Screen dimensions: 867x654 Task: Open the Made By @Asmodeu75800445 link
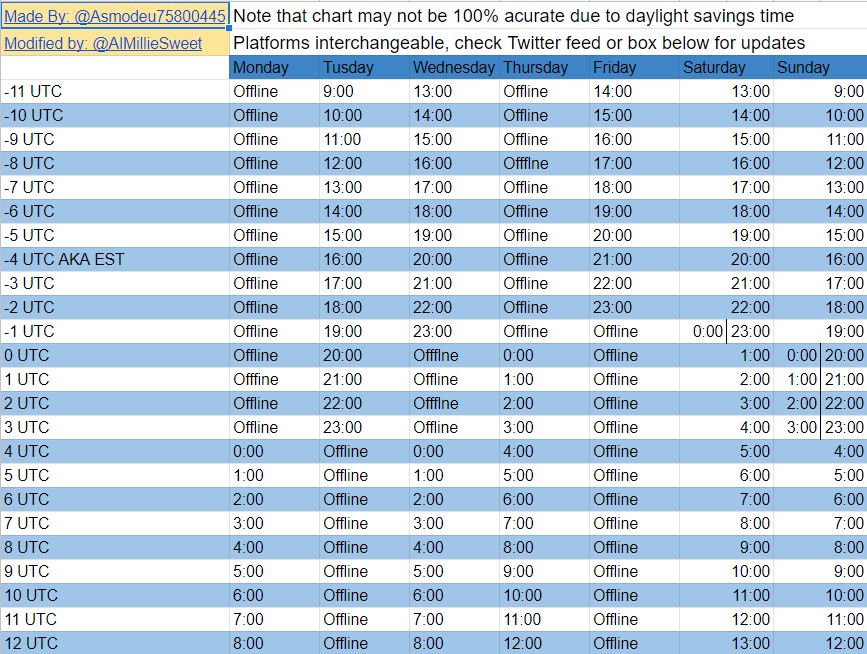coord(115,16)
